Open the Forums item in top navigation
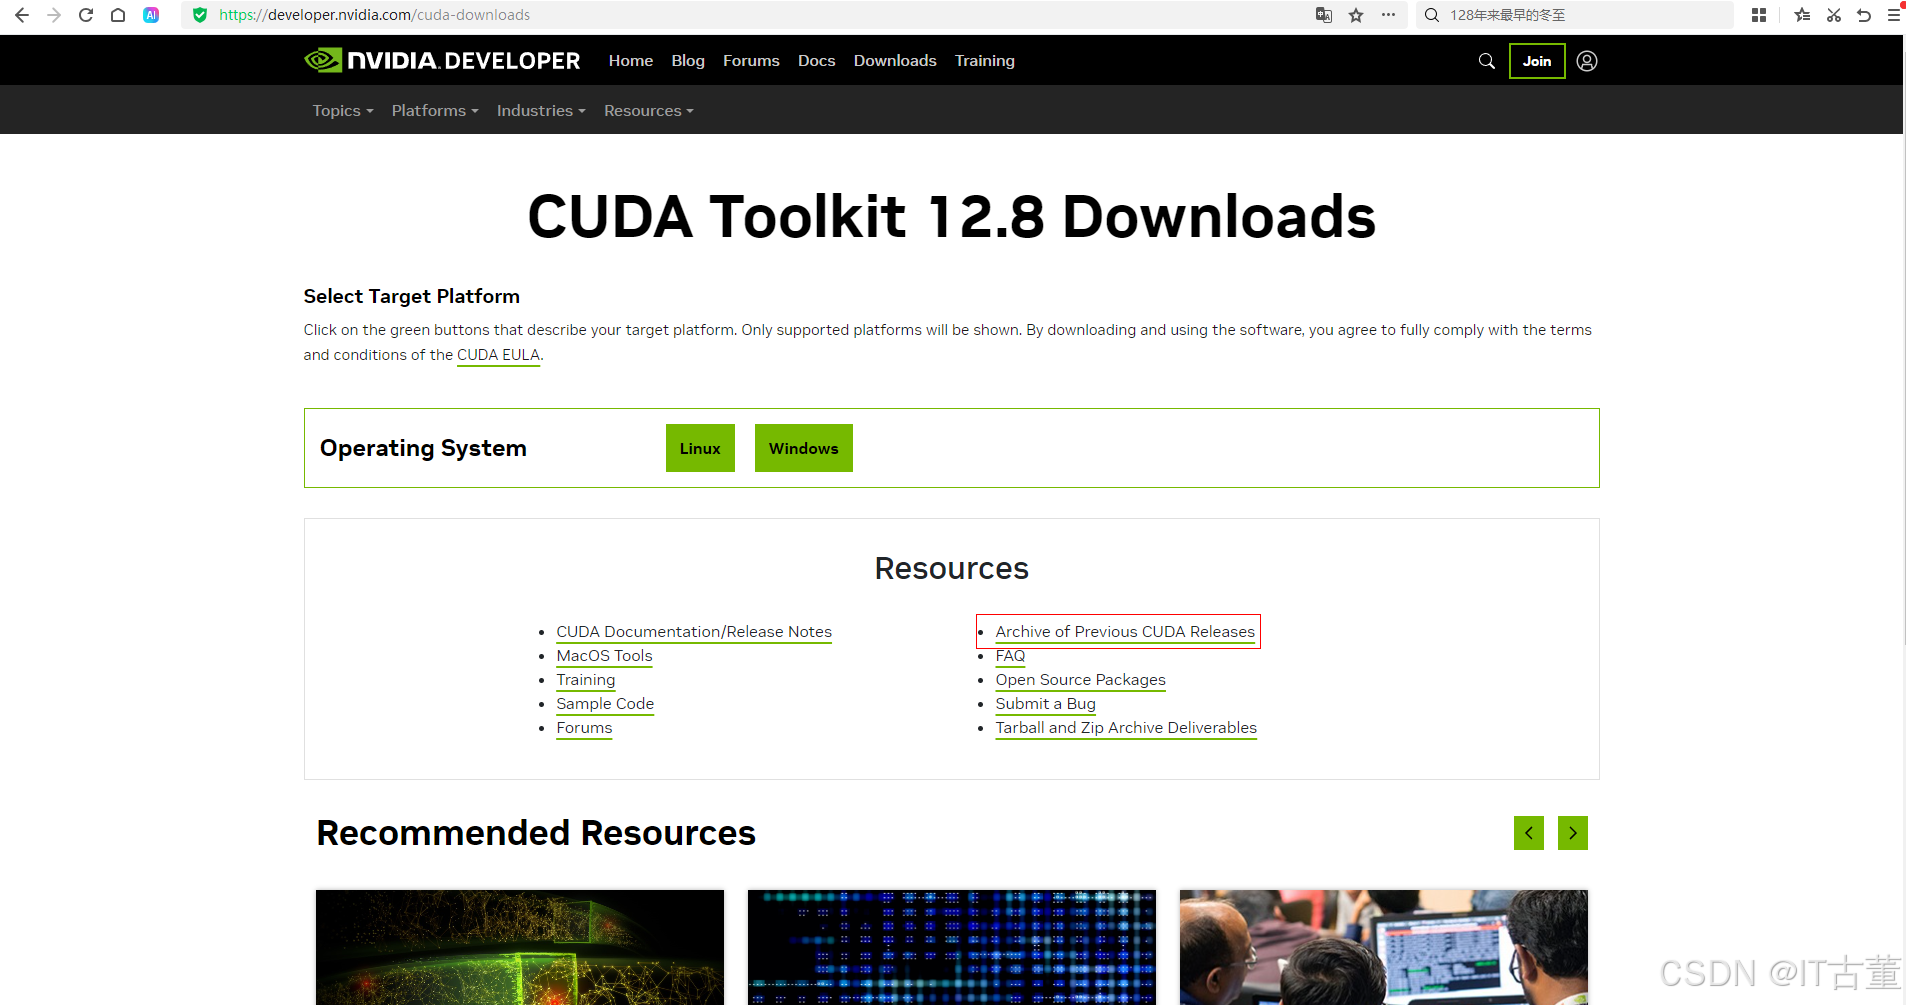This screenshot has height=1005, width=1906. (x=751, y=60)
